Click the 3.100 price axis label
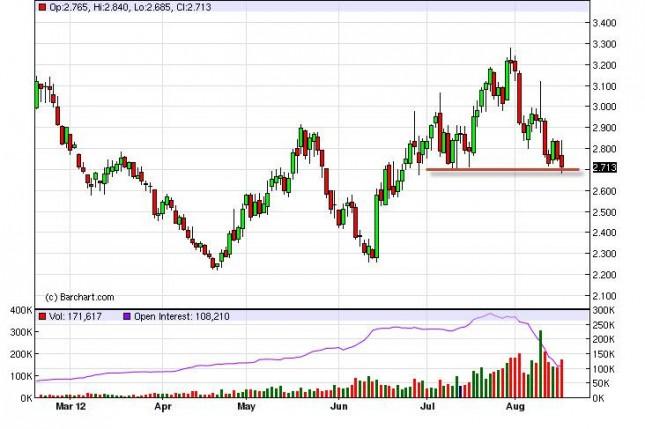Image resolution: width=645 pixels, height=429 pixels. coord(604,86)
